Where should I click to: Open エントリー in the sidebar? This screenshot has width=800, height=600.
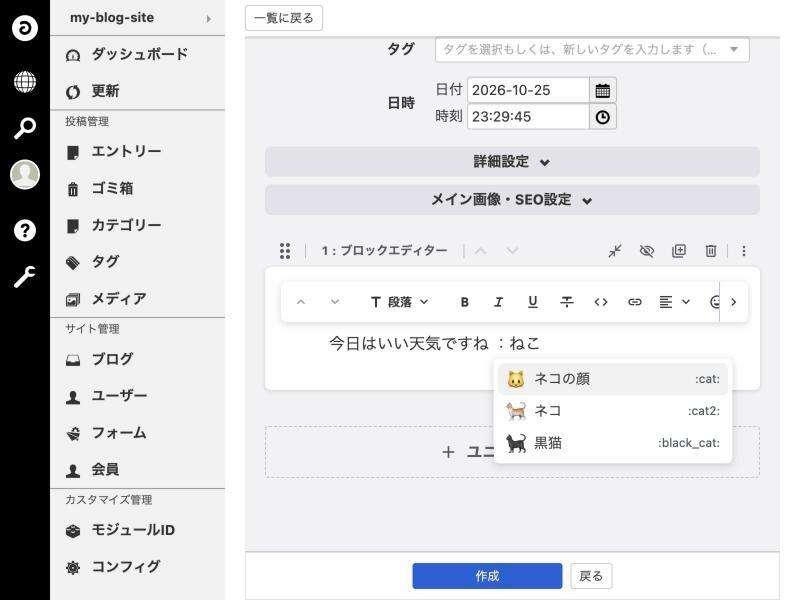(x=138, y=152)
